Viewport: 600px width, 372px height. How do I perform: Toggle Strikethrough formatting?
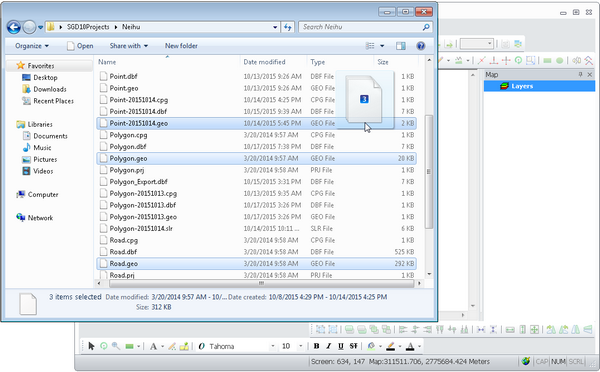[x=353, y=346]
